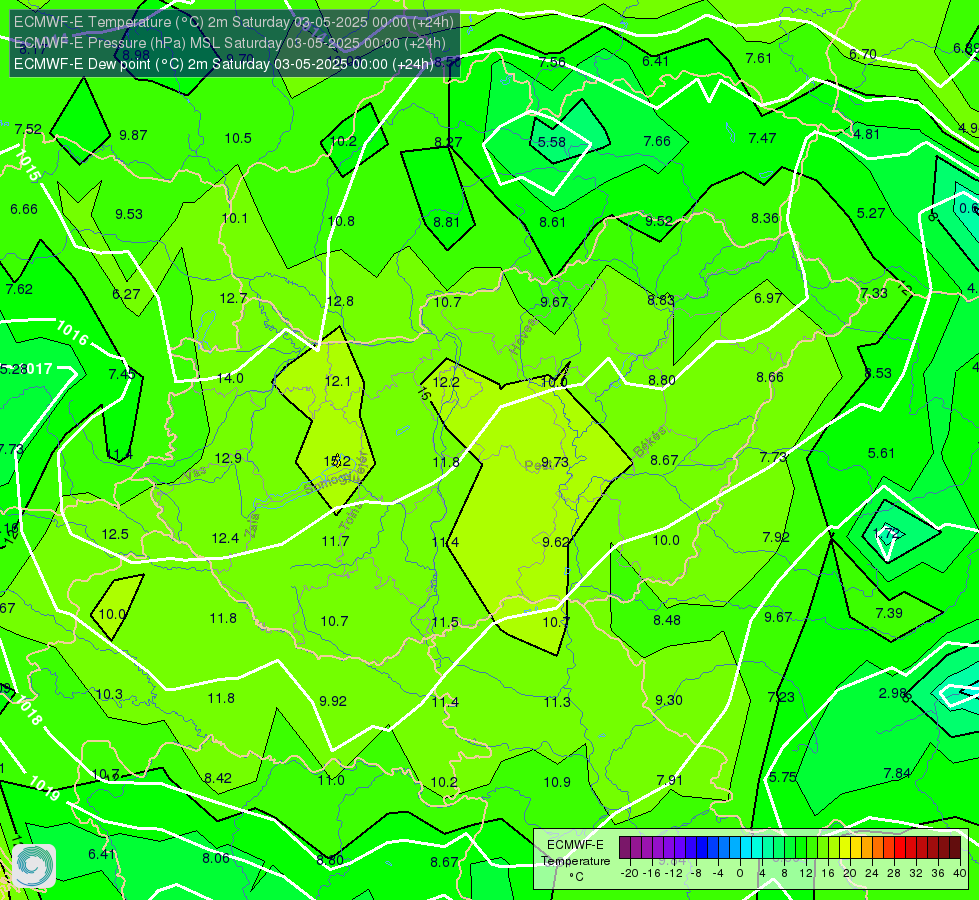Click the 9.73 value near Pest
This screenshot has width=979, height=900.
point(554,462)
